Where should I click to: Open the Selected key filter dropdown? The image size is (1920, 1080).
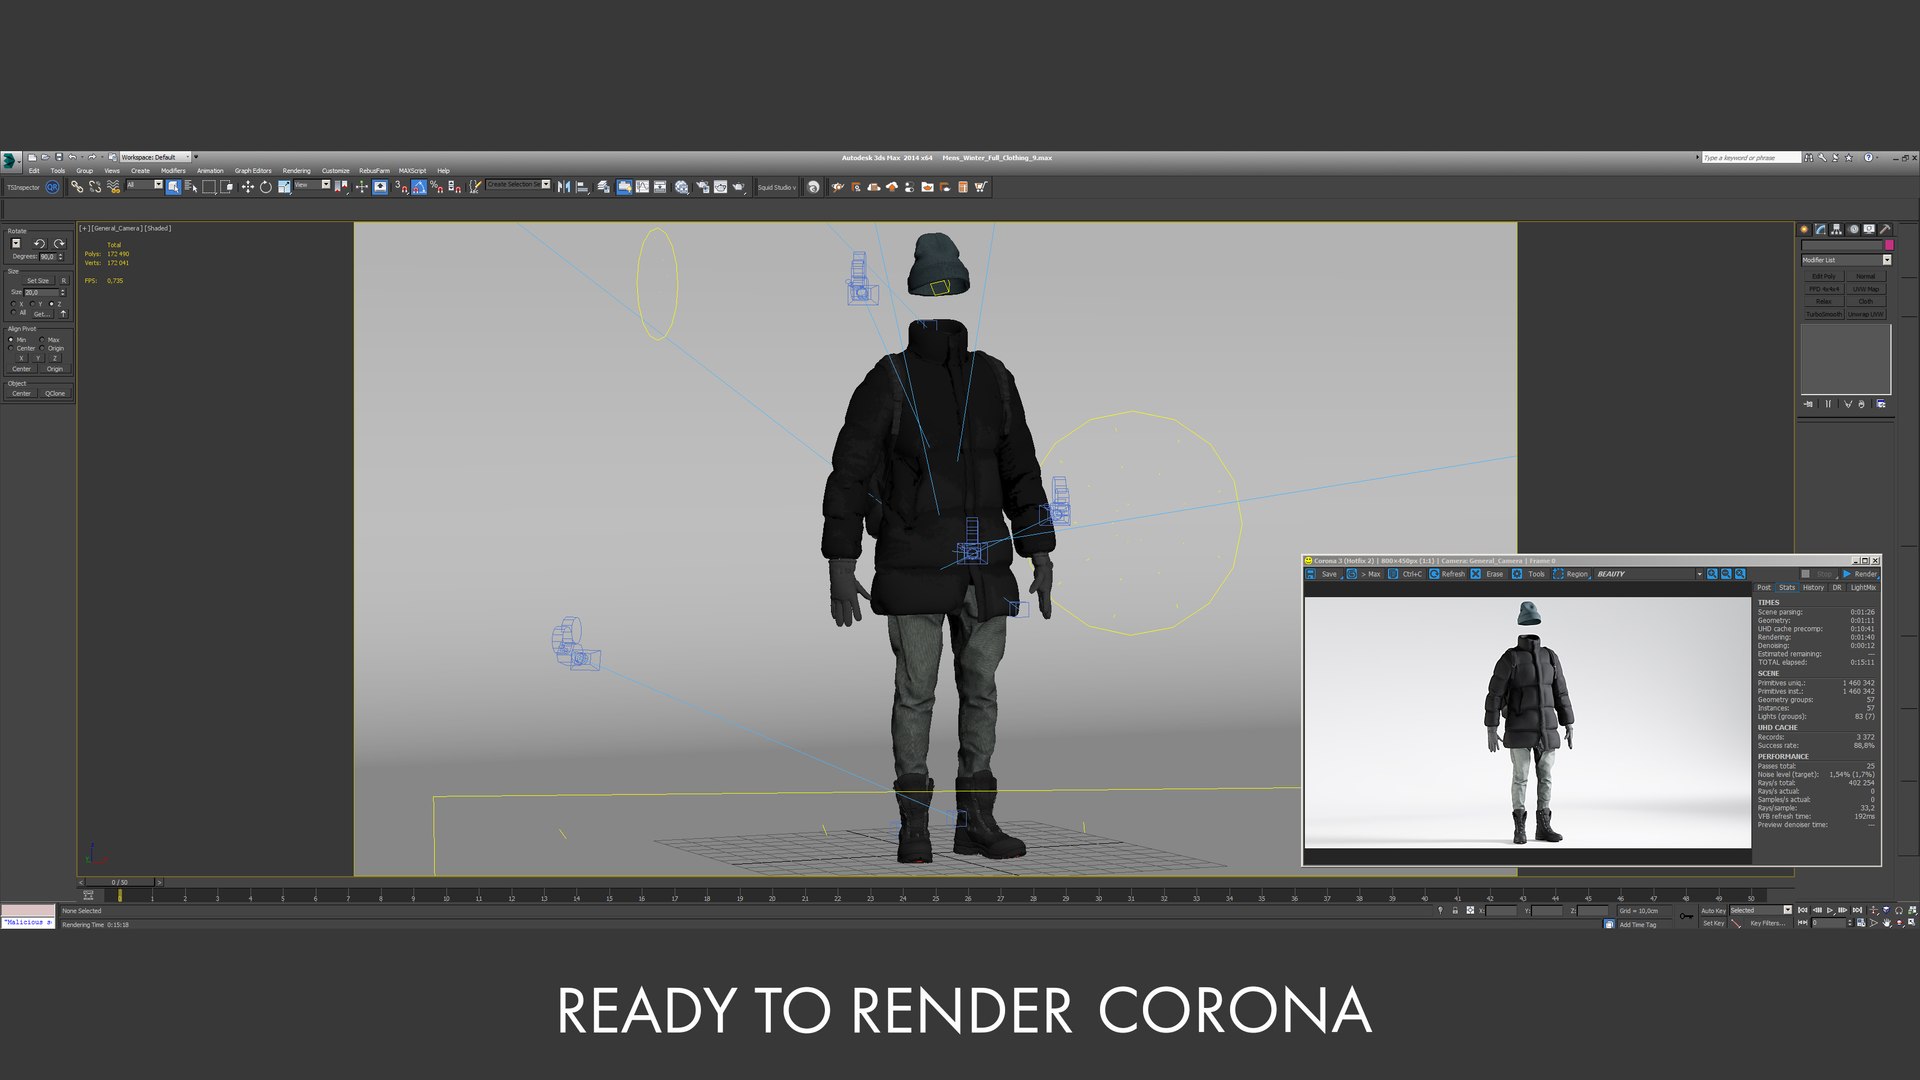[x=1761, y=910]
